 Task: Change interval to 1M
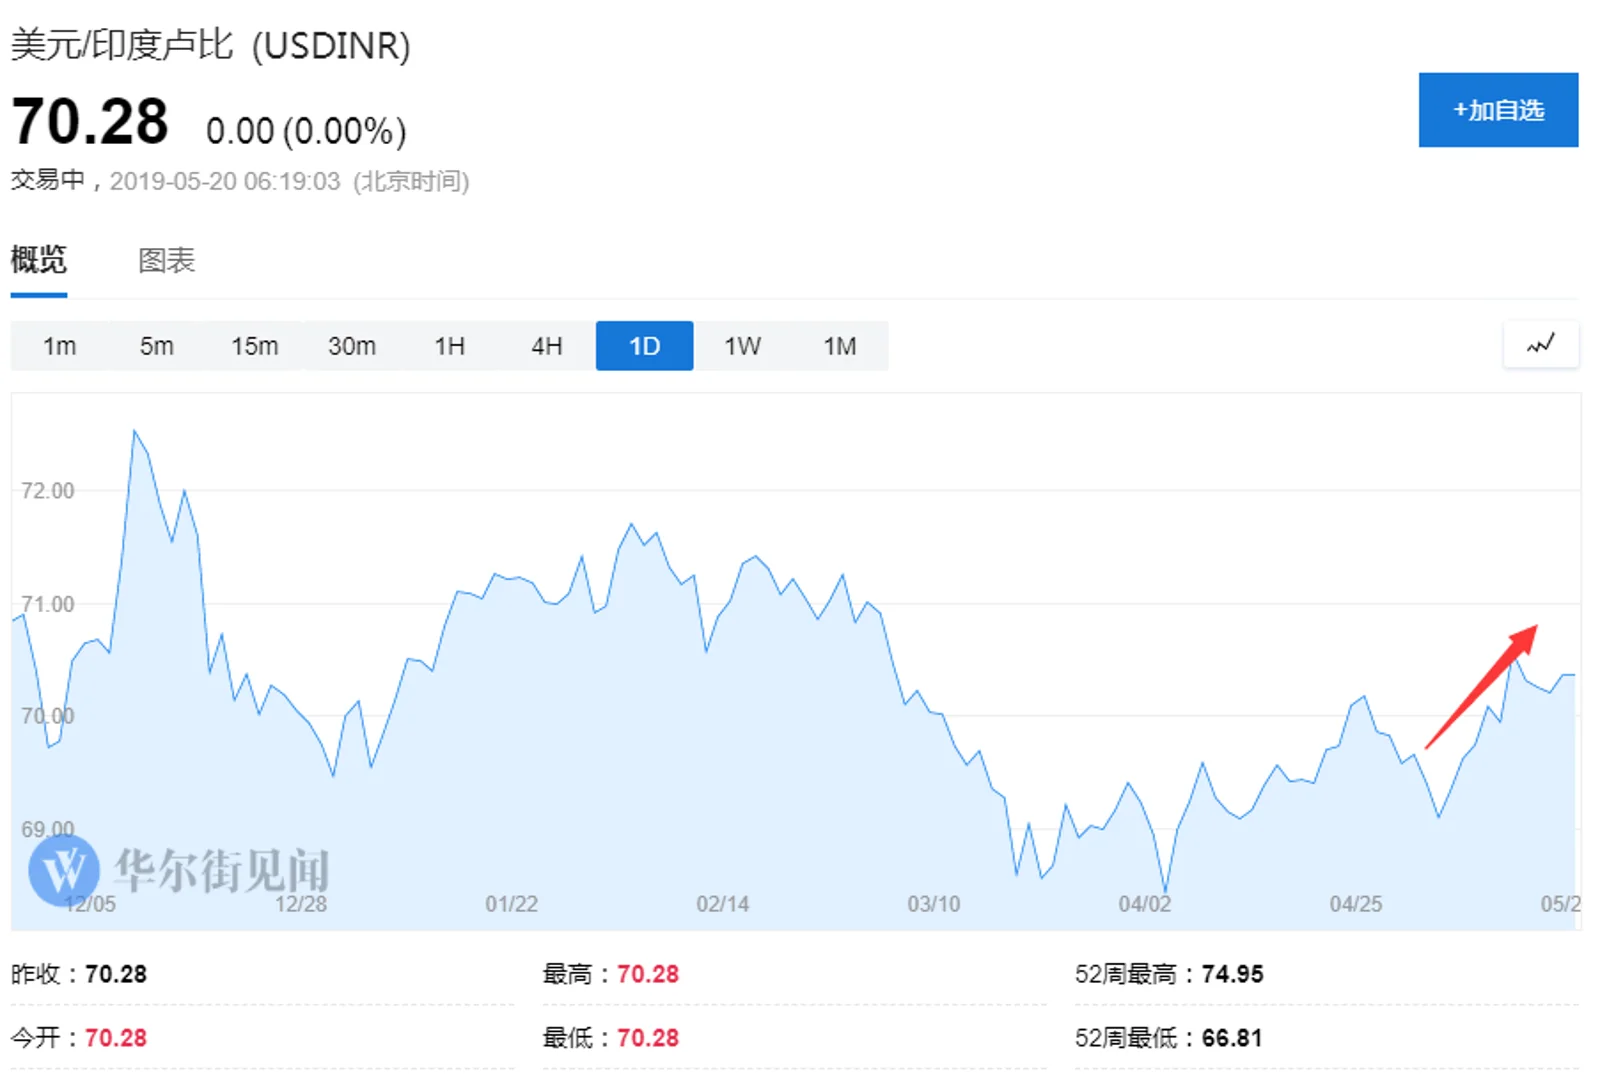840,346
